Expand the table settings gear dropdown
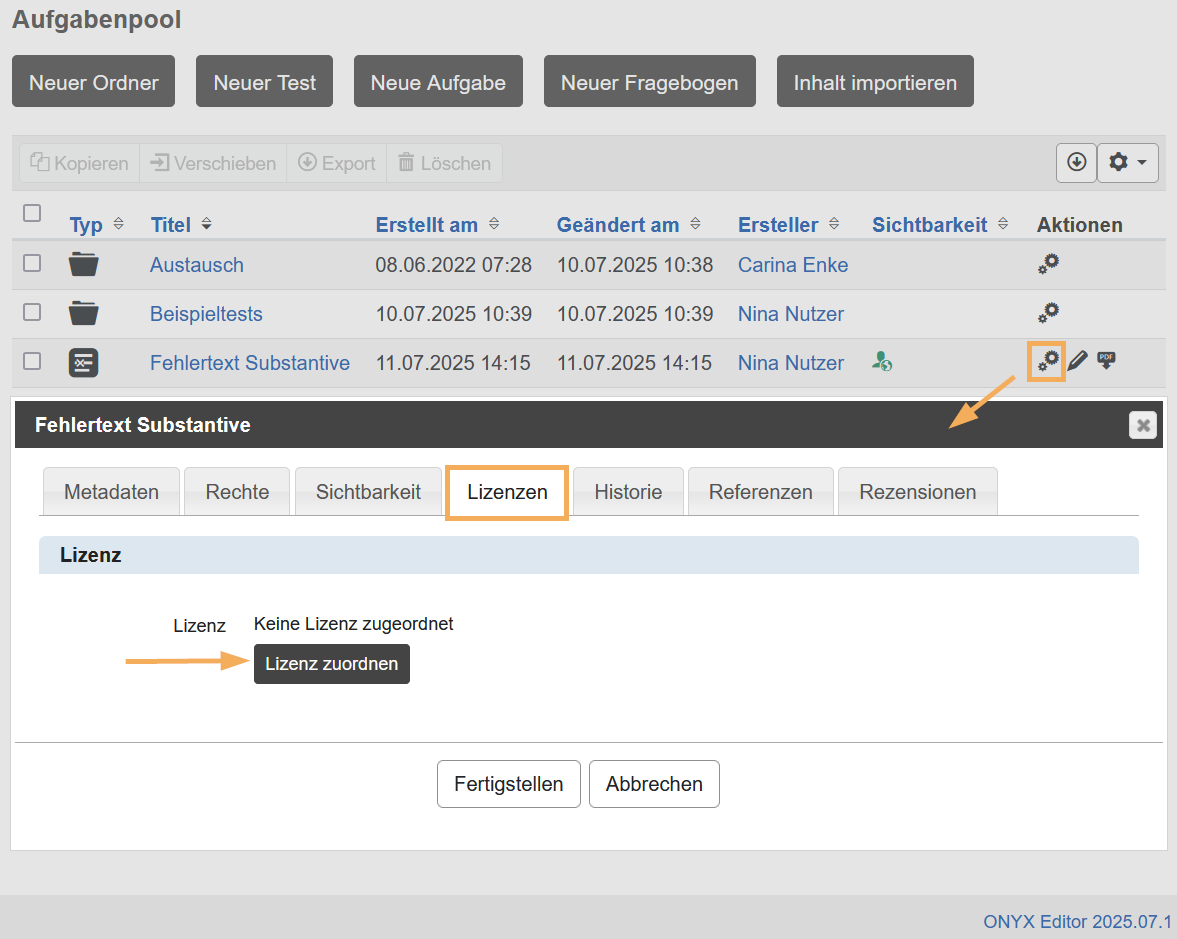The image size is (1177, 939). (x=1127, y=162)
